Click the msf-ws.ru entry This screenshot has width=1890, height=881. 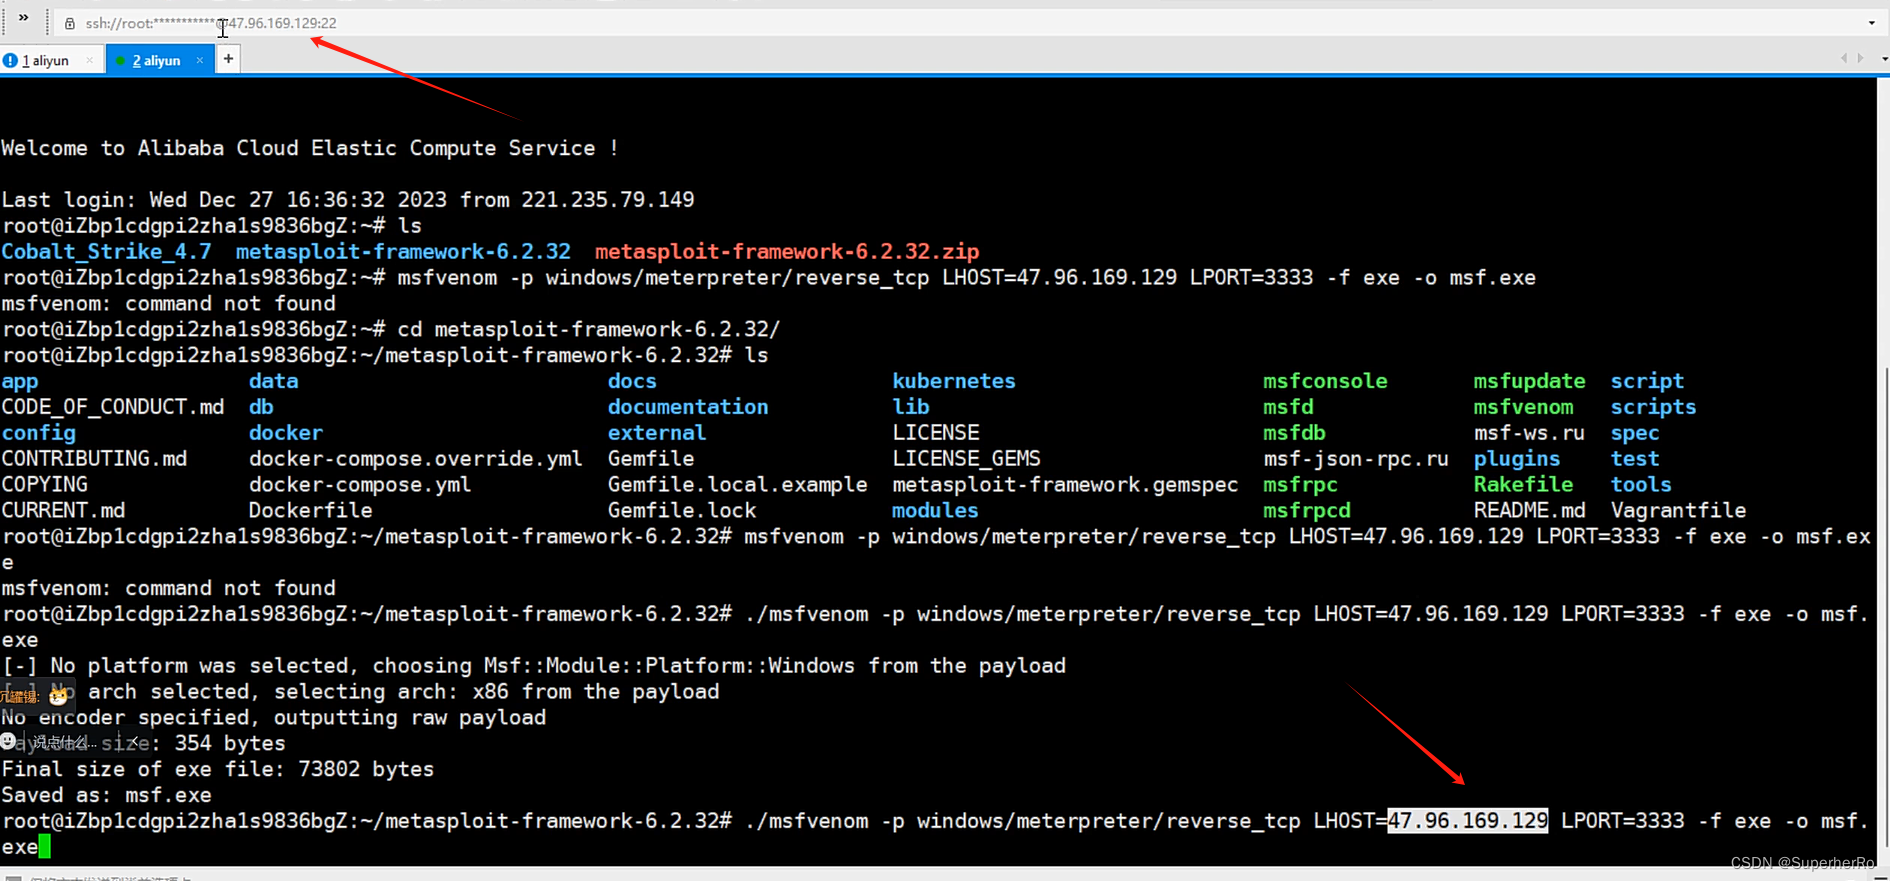(1529, 433)
